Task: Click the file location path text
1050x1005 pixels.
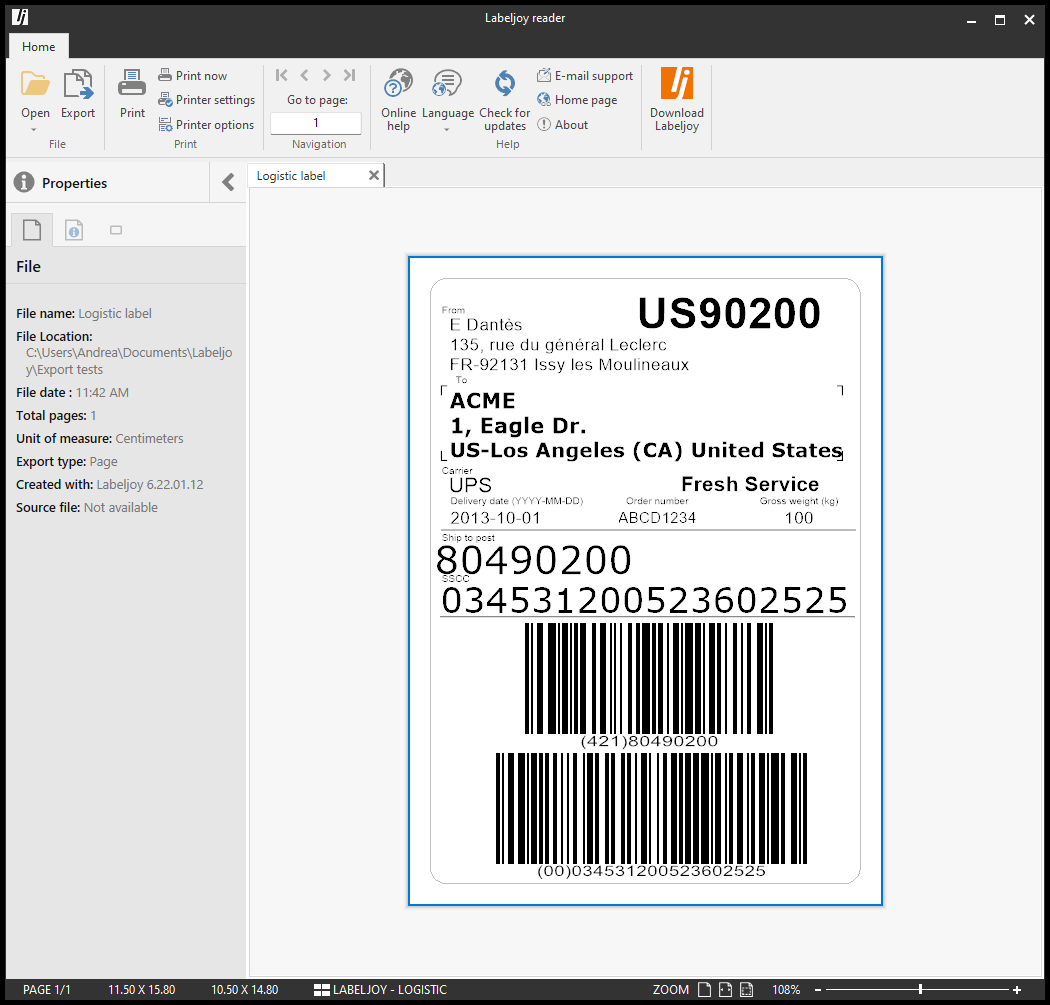Action: 129,361
